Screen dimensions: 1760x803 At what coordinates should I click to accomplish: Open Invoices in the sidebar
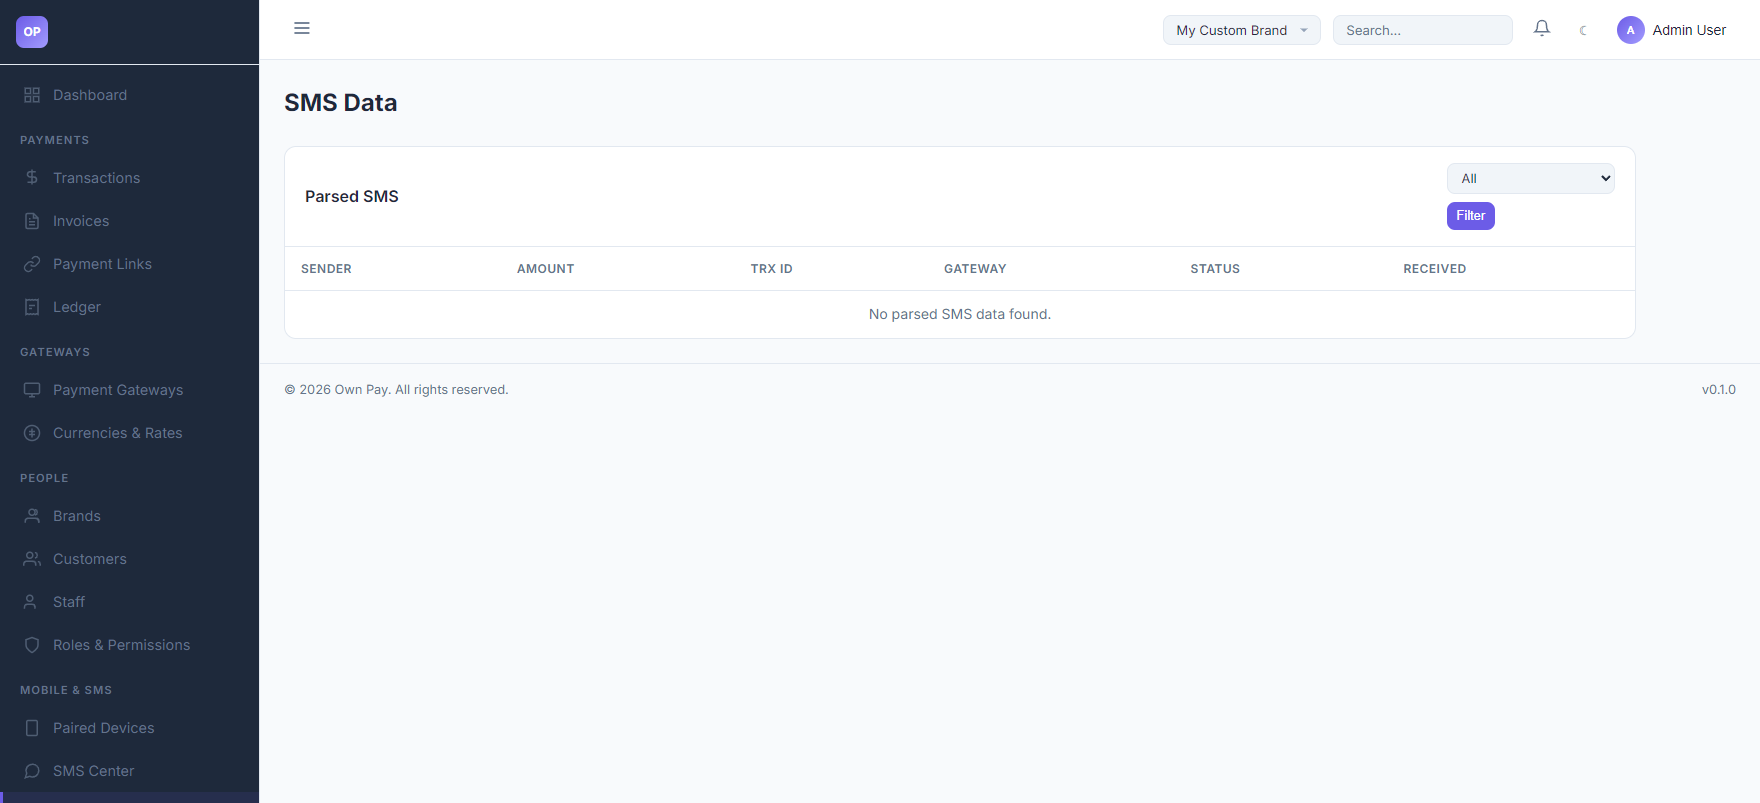point(81,221)
